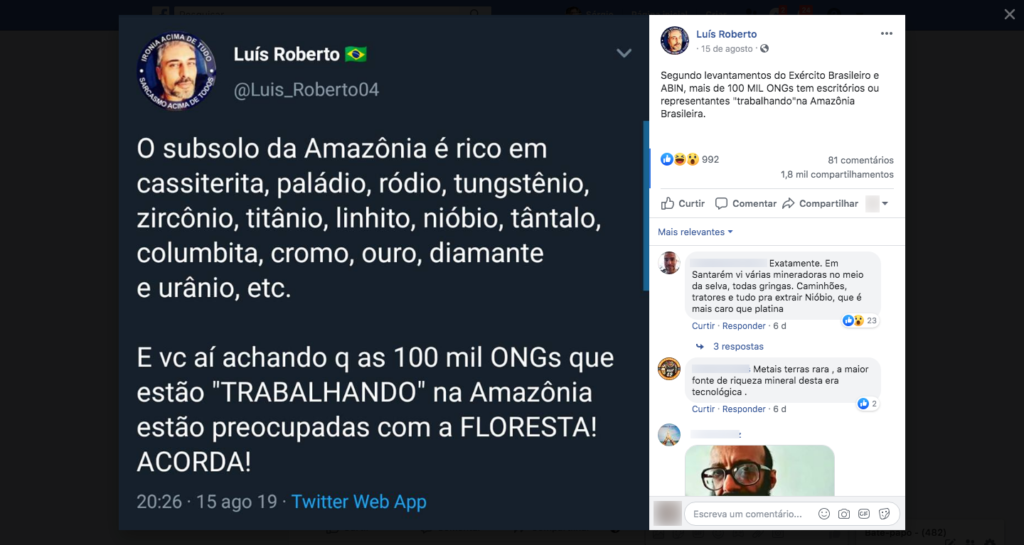Like the post with the Curtir button
Image resolution: width=1024 pixels, height=545 pixels.
coord(683,203)
